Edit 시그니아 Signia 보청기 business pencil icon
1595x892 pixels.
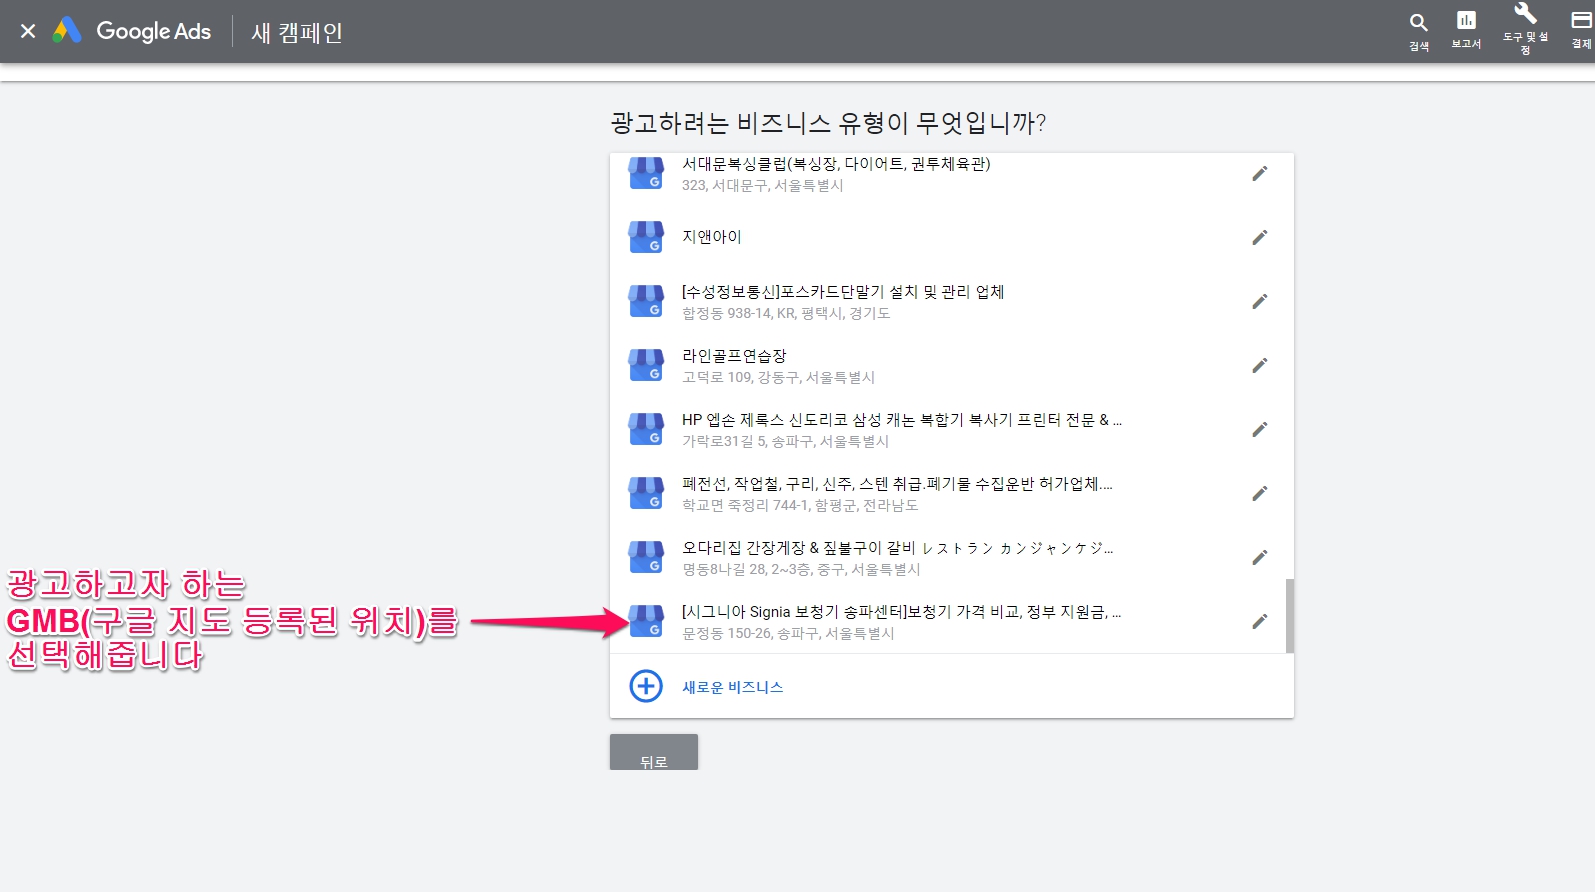(1260, 621)
